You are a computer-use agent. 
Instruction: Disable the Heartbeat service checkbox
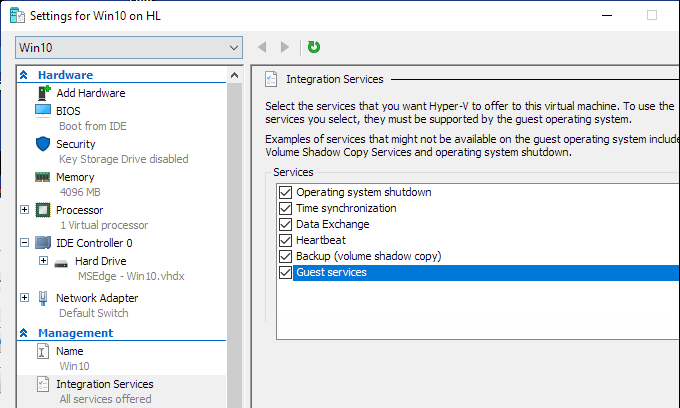click(285, 240)
